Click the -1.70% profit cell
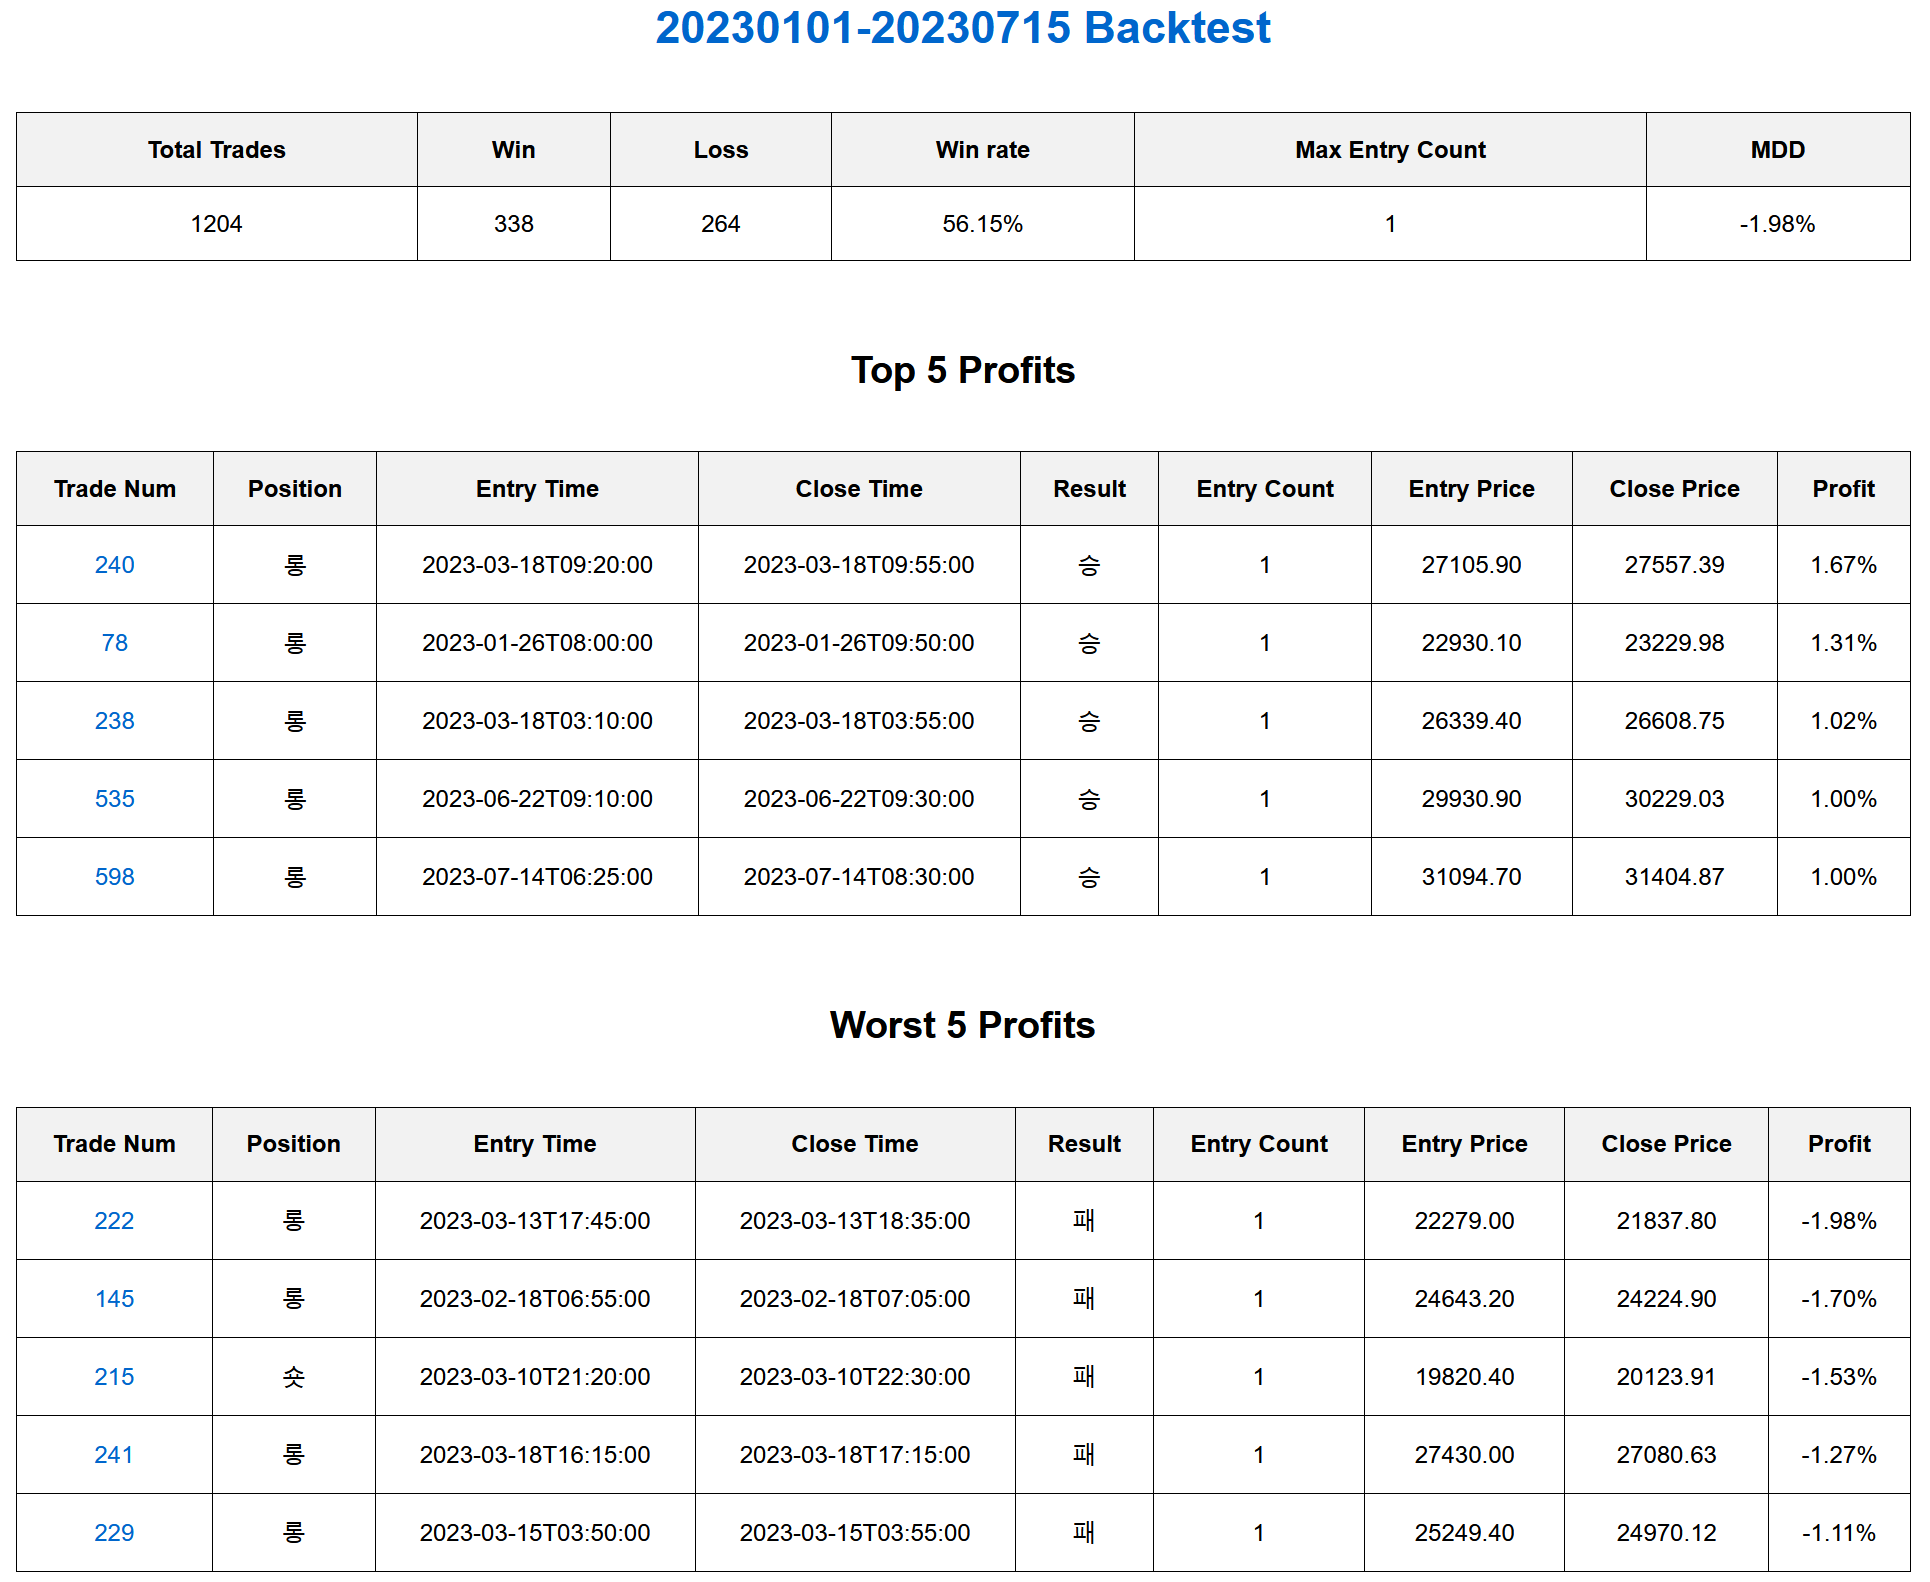 pyautogui.click(x=1839, y=1299)
